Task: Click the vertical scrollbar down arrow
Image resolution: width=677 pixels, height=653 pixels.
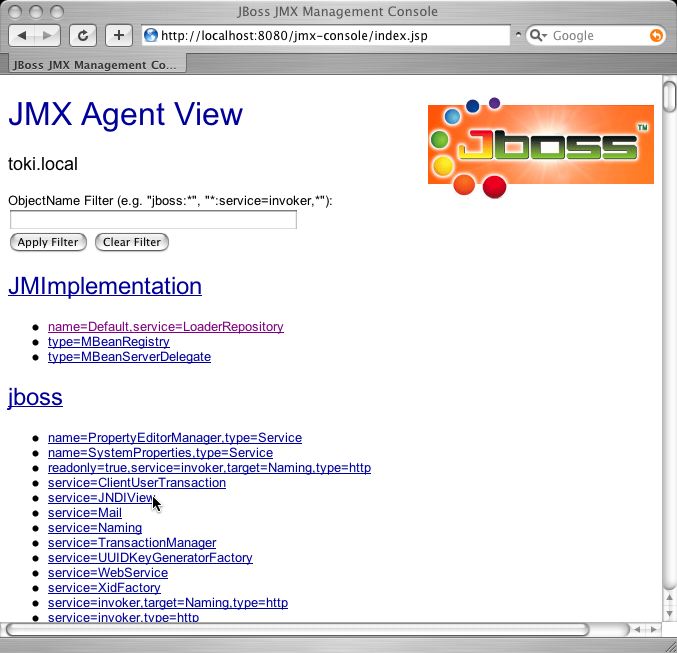Action: [669, 614]
